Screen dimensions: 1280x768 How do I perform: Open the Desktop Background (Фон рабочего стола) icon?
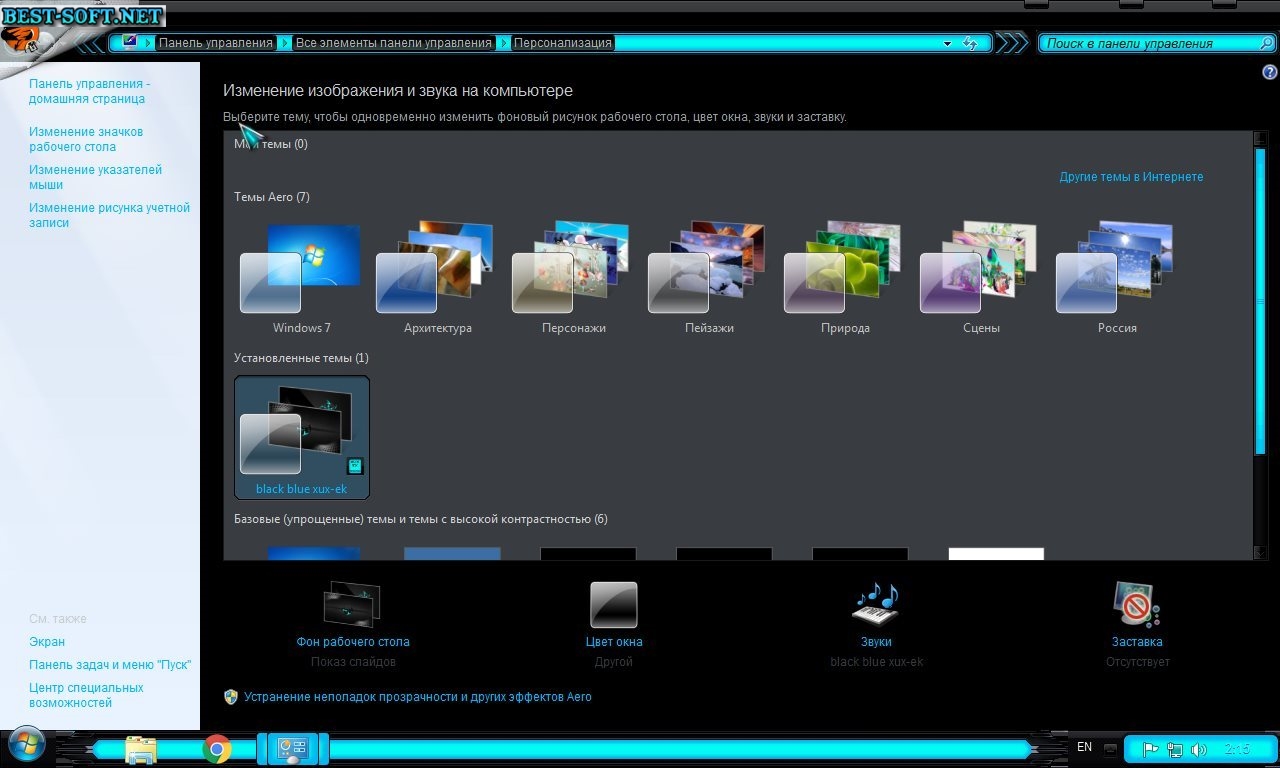point(352,606)
